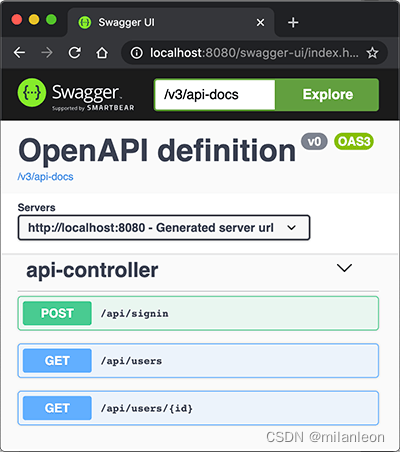This screenshot has height=452, width=400.
Task: Open the blue /v3/api-docs link
Action: [45, 176]
